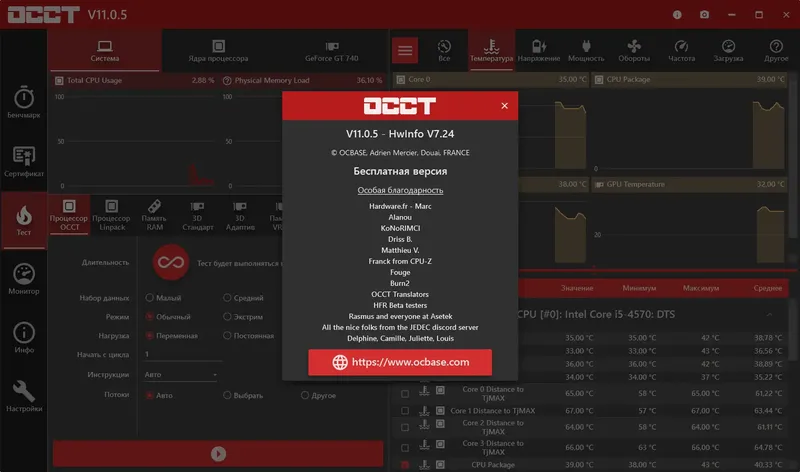Screen dimensions: 800x472
Task: Collapse CPU Intel Core i5-4570 DTS group
Action: [x=769, y=315]
